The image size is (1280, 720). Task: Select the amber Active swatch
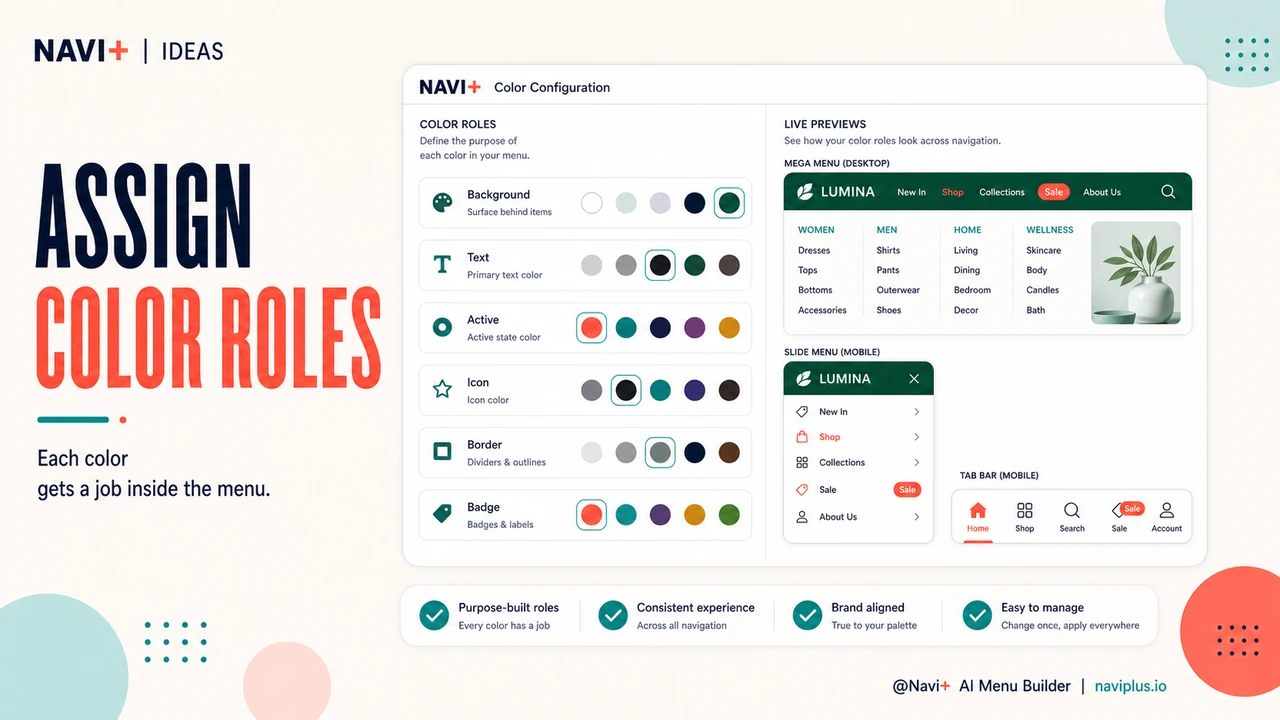tap(729, 327)
